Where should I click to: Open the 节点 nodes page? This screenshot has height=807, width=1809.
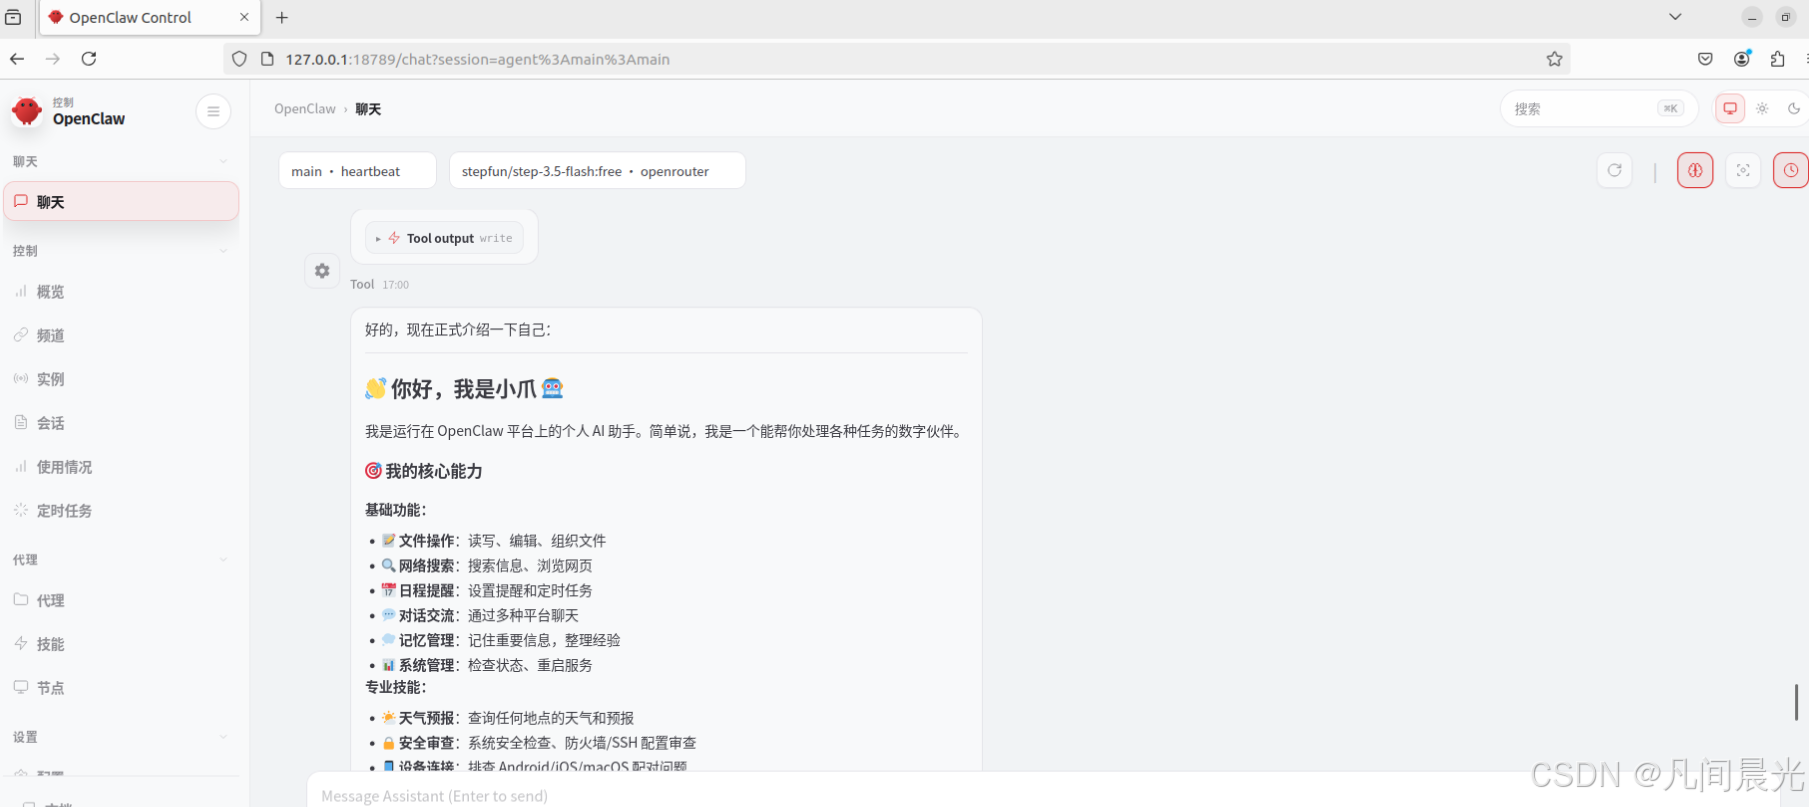tap(121, 688)
